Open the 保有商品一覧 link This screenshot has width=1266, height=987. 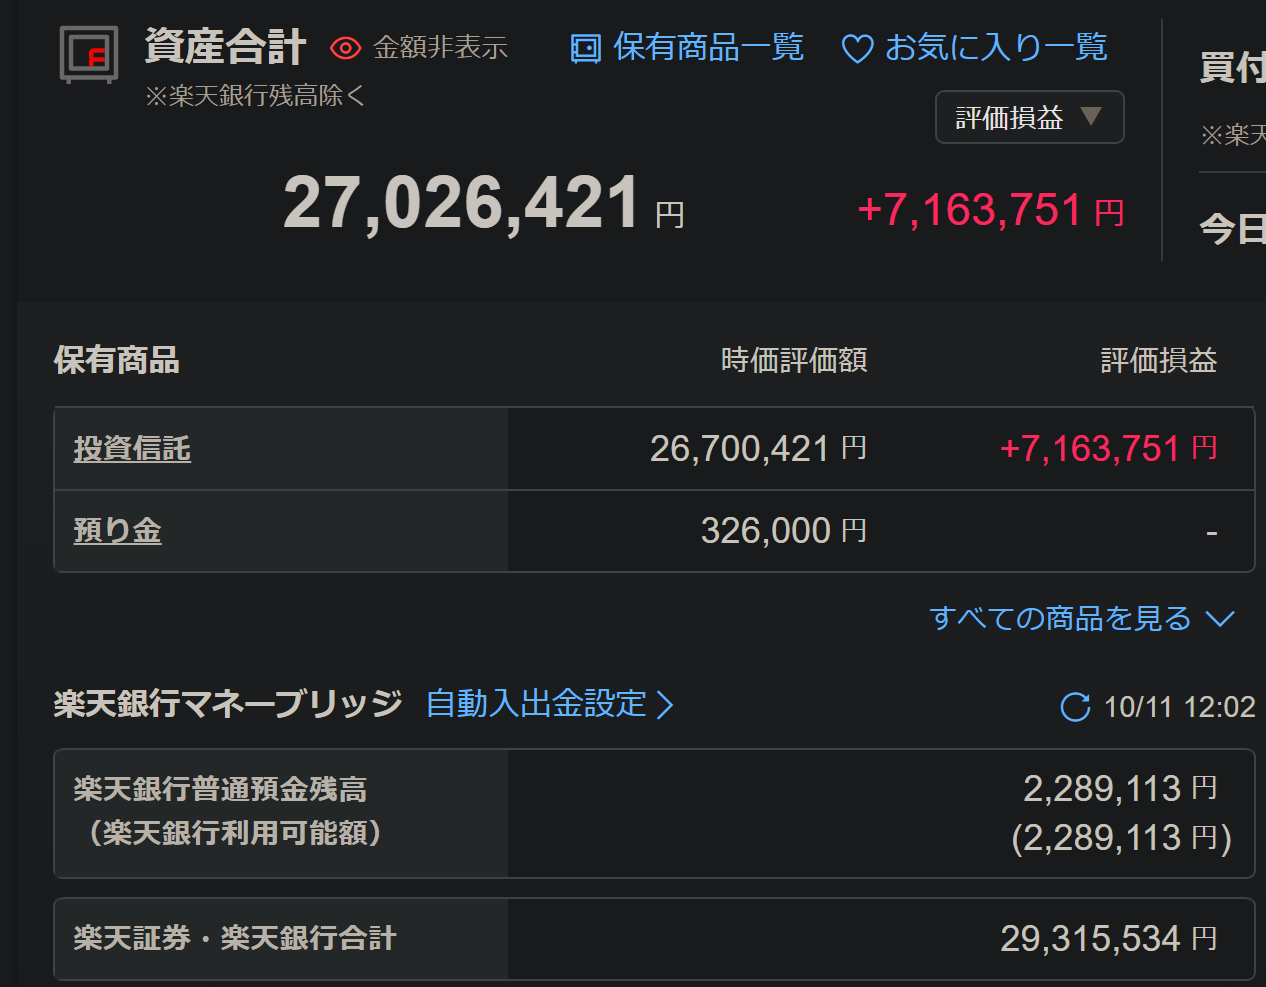[708, 47]
